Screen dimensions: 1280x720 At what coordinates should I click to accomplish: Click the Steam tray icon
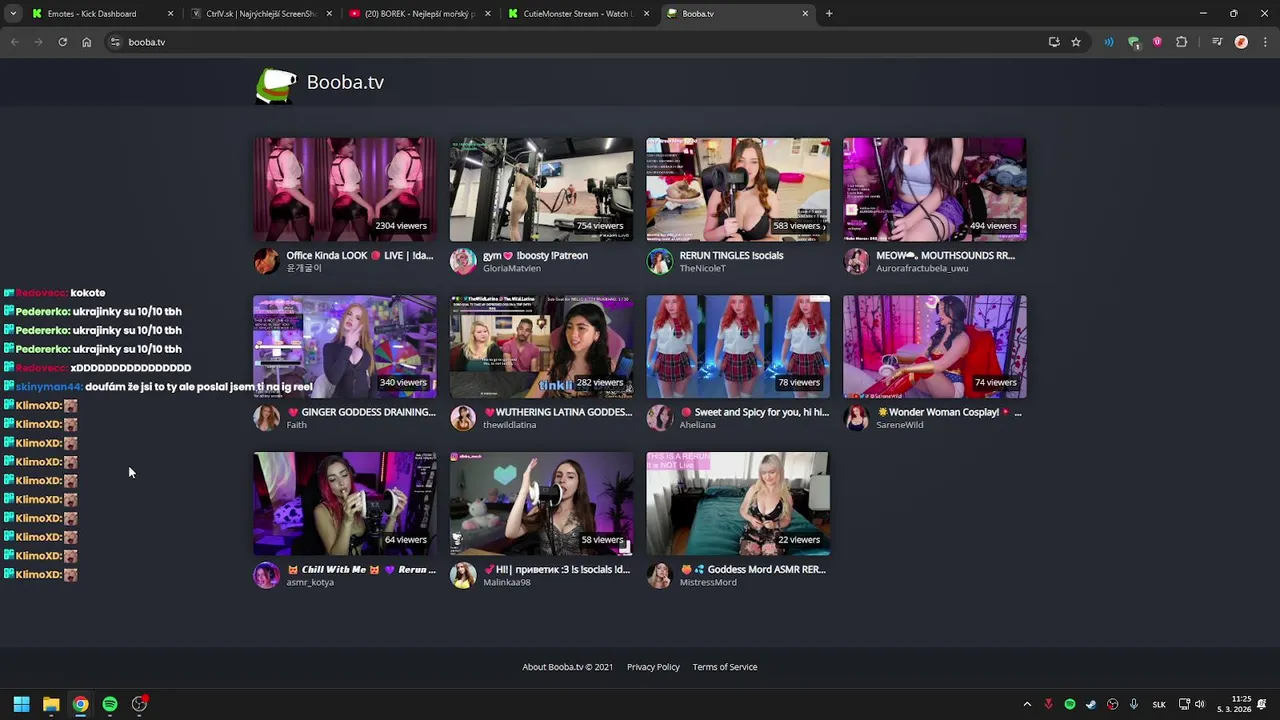(x=1091, y=704)
